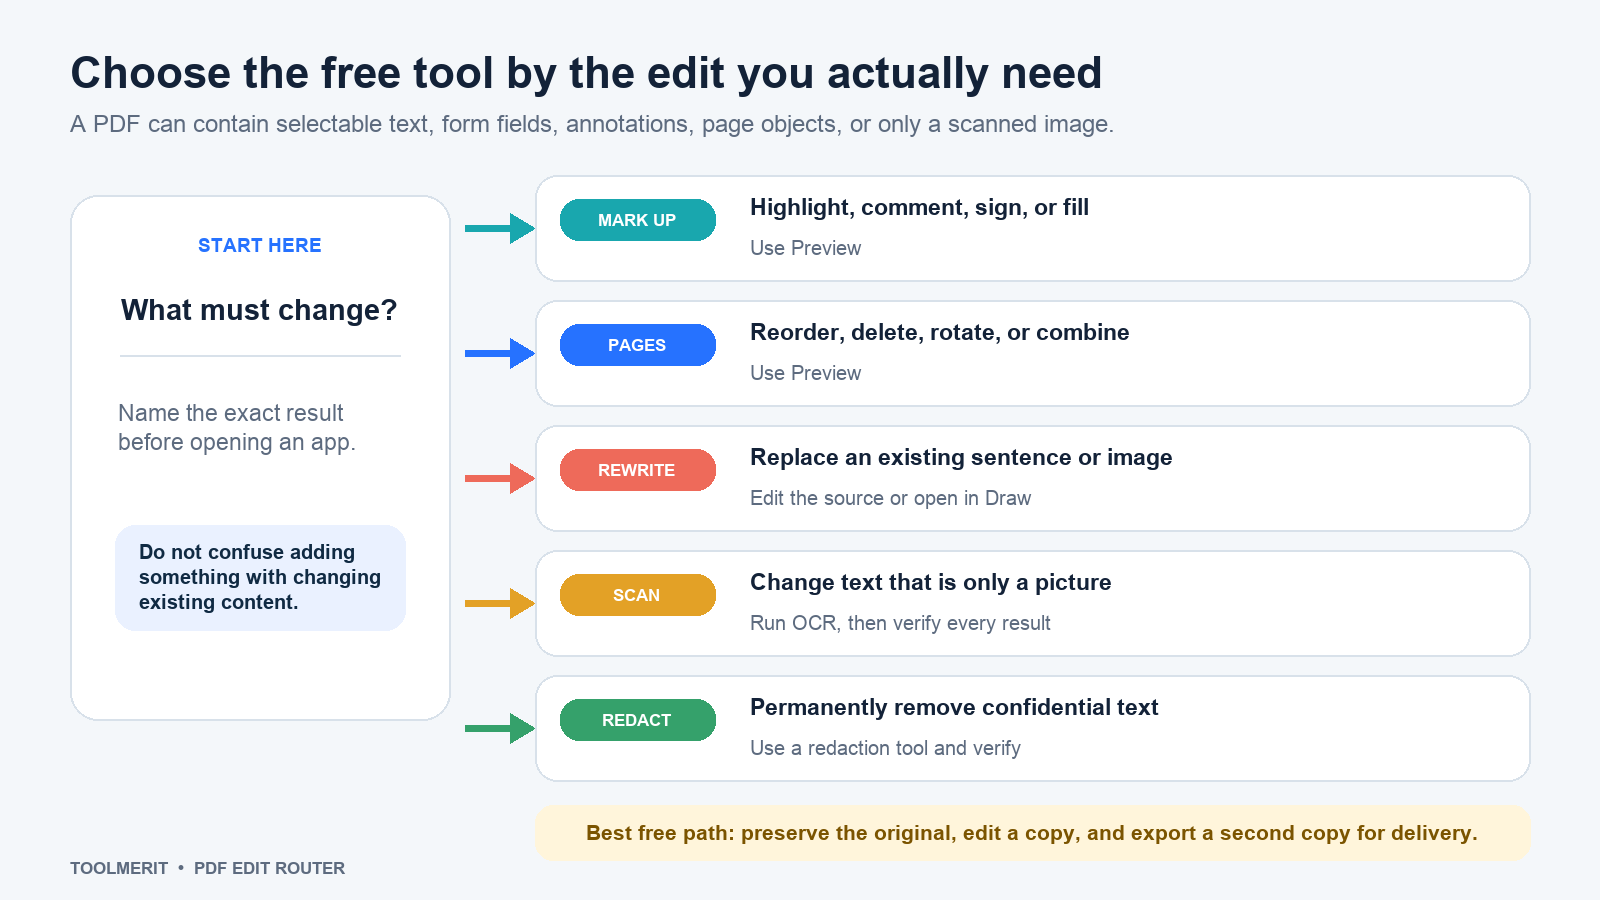Click the PAGES pill label
1600x900 pixels.
637,345
